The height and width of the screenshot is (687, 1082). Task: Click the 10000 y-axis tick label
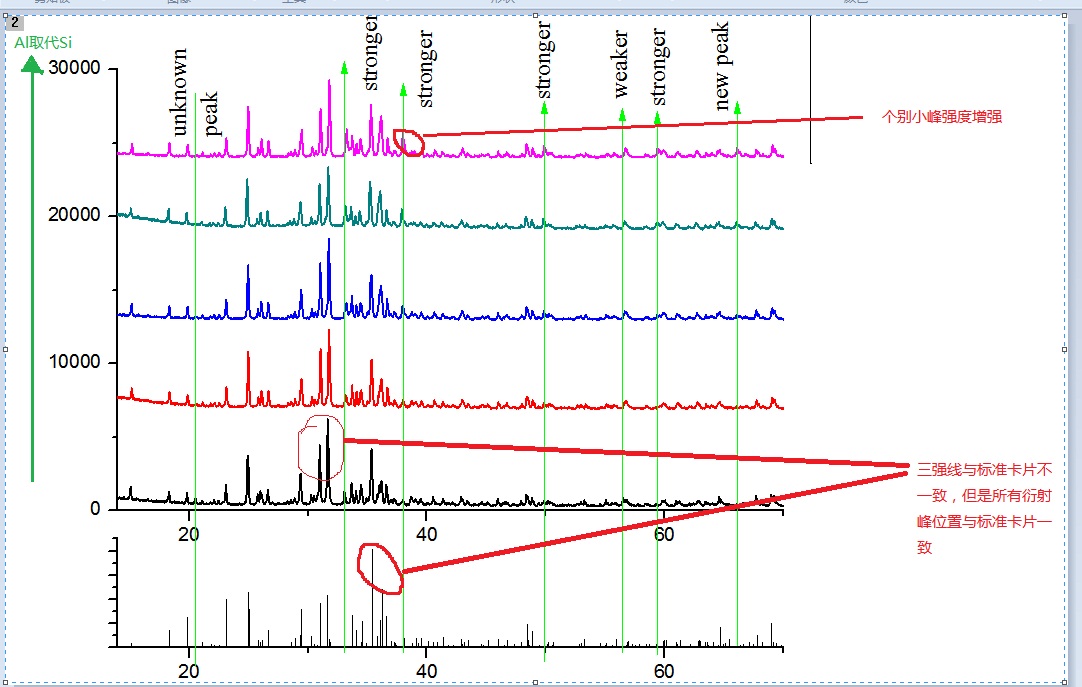74,361
